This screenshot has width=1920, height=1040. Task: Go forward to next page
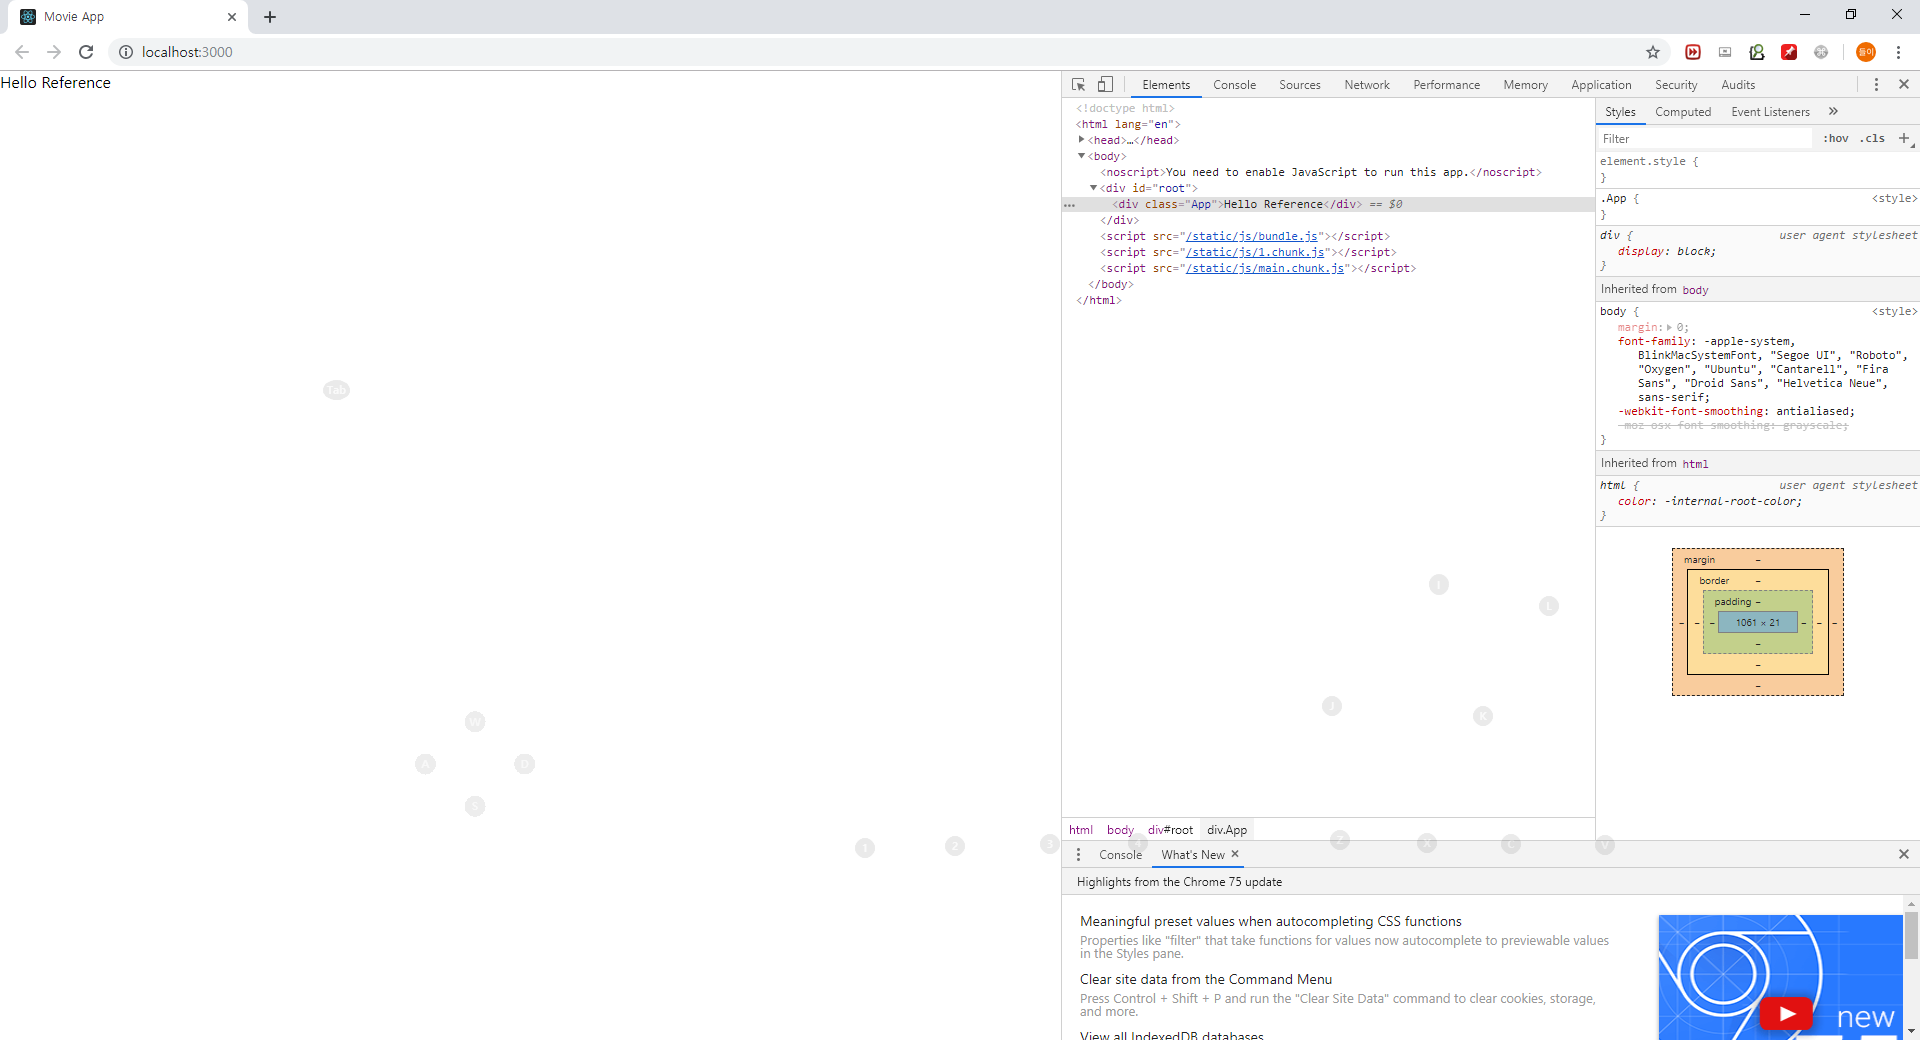pos(54,52)
